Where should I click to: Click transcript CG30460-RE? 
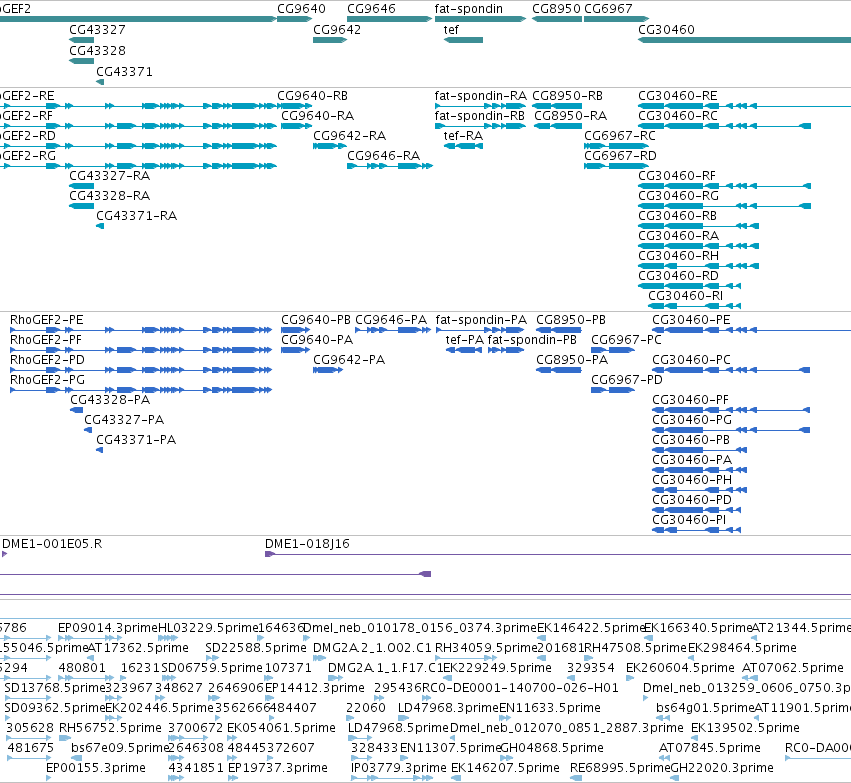[x=678, y=96]
